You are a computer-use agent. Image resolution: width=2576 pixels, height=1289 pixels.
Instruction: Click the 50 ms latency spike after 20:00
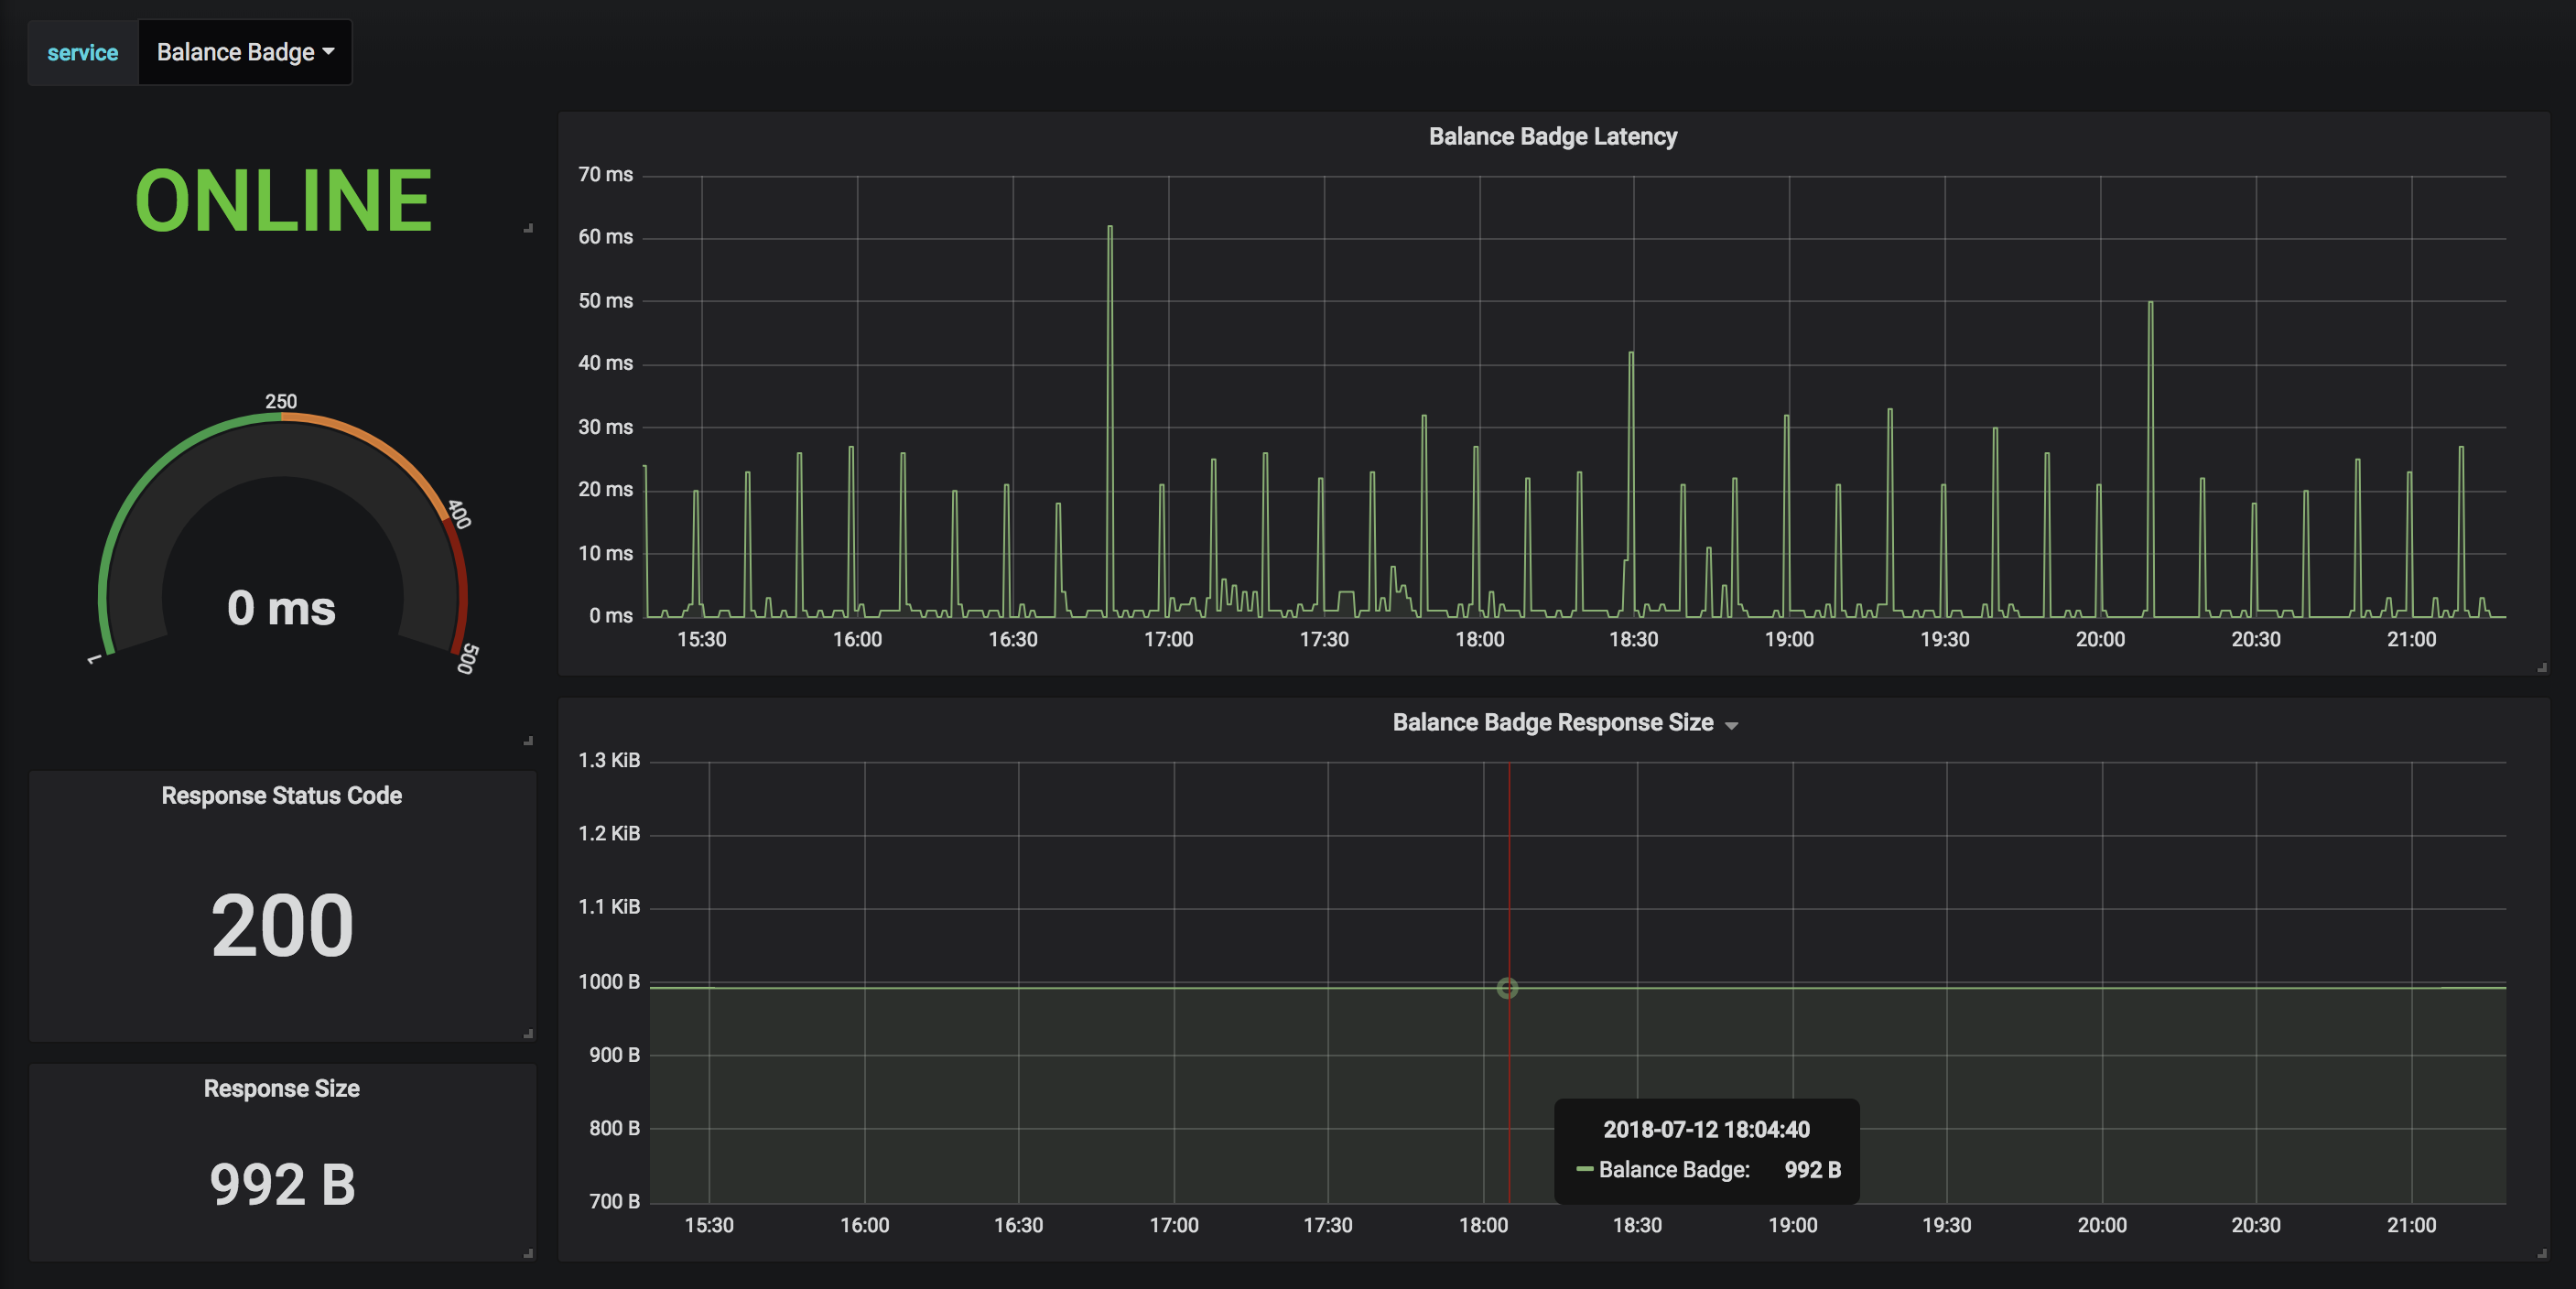(x=2150, y=303)
